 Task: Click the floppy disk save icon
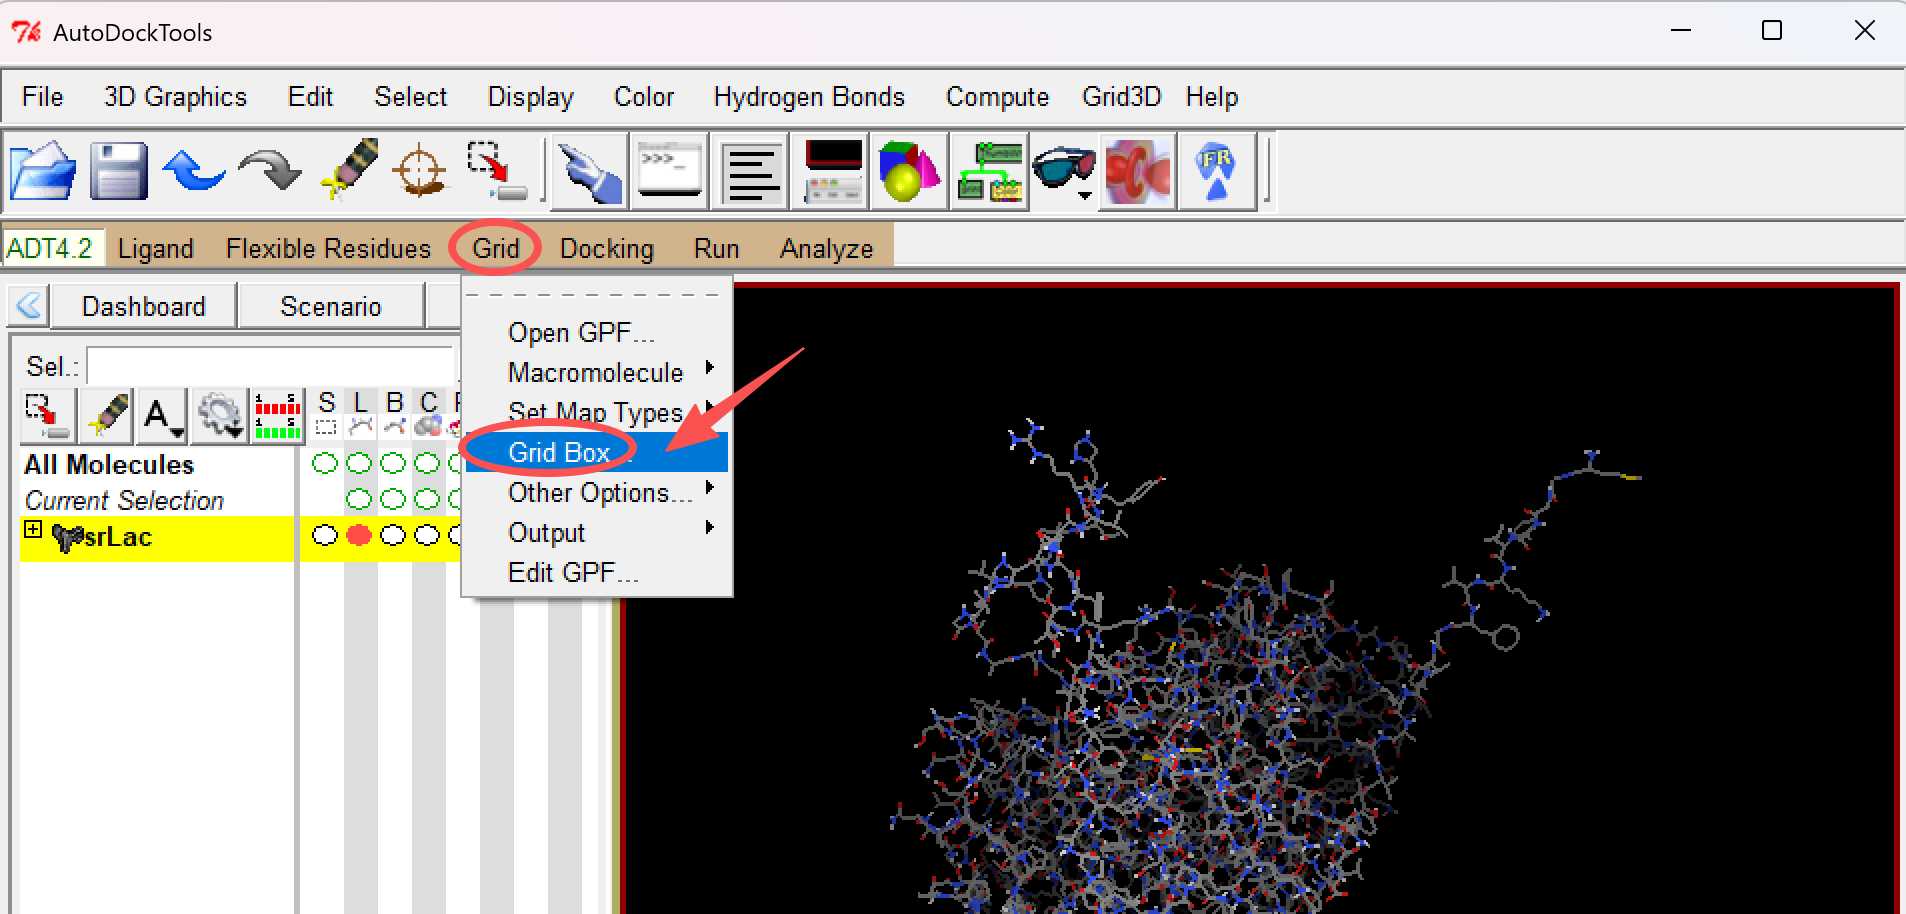pos(118,171)
